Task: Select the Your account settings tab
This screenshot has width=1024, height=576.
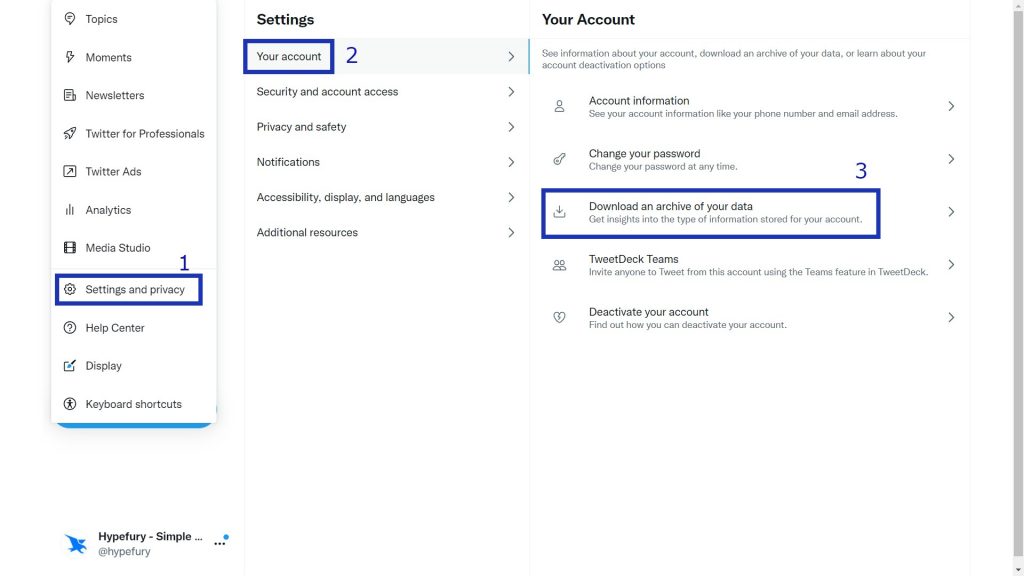Action: (289, 57)
